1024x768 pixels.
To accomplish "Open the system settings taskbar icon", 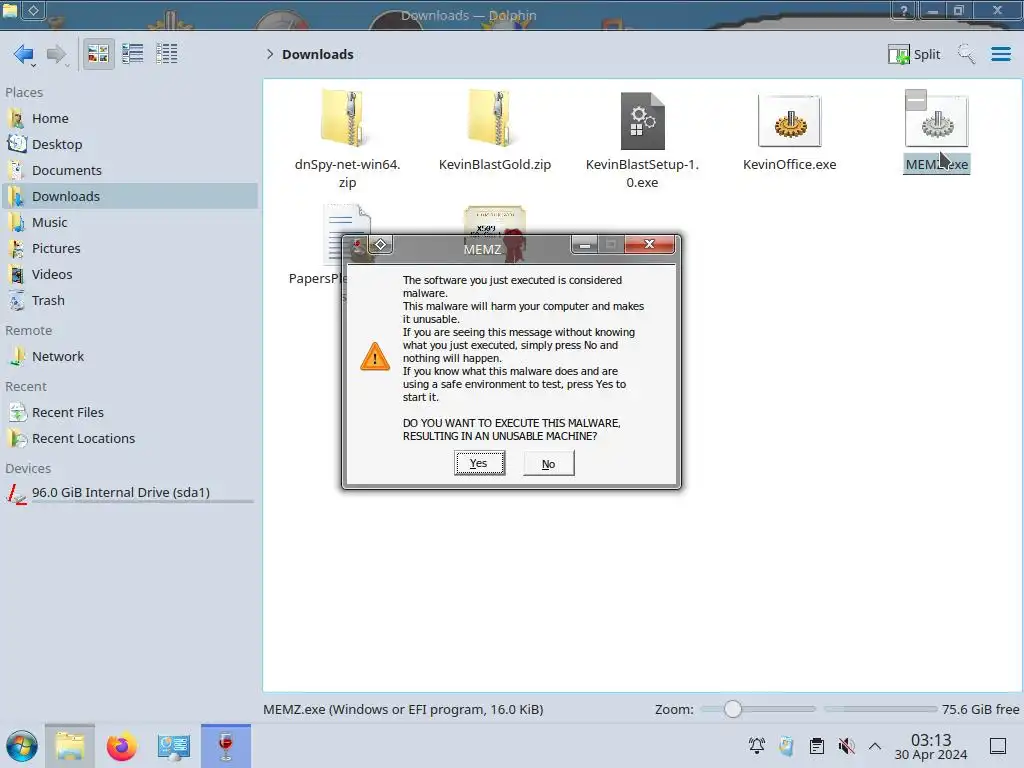I will 174,746.
